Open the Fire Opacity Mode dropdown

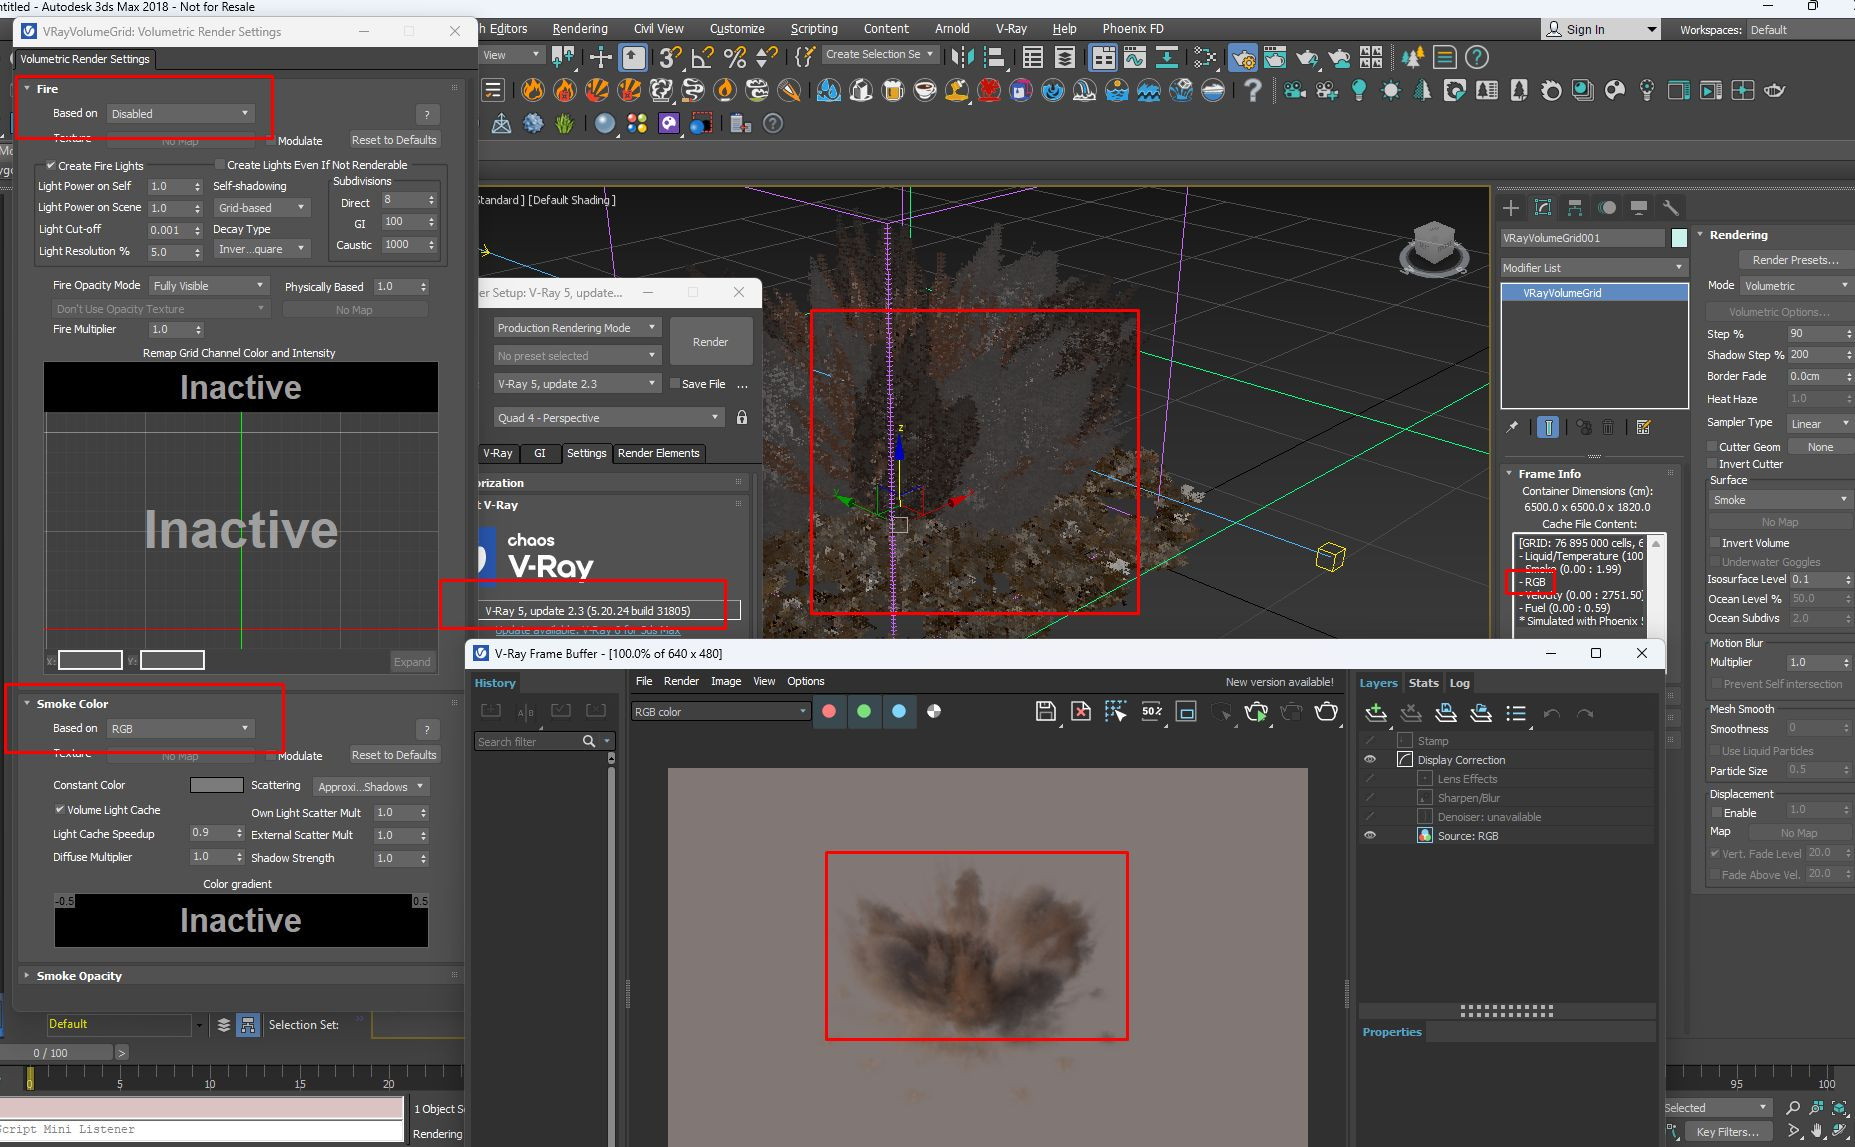209,286
